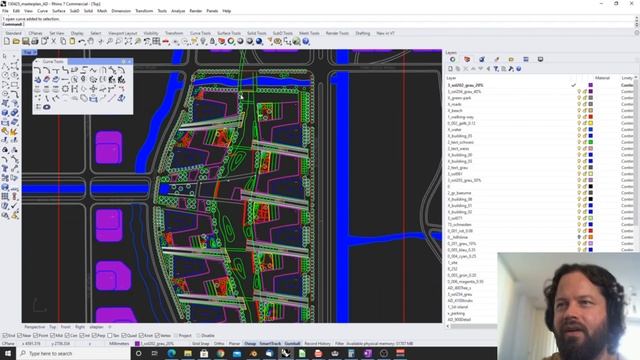This screenshot has width=640, height=360.
Task: Open the monitor Display tab icon in panel
Action: [x=540, y=60]
